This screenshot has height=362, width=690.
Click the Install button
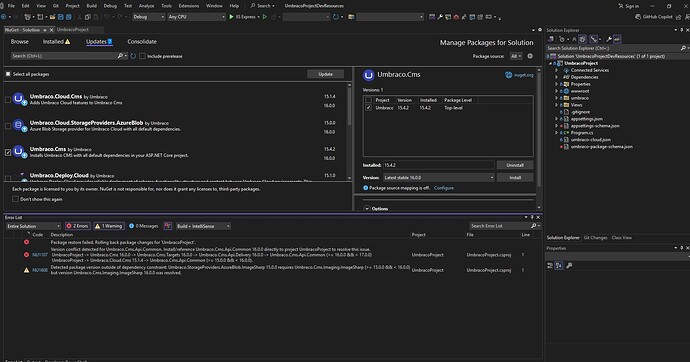(x=514, y=177)
